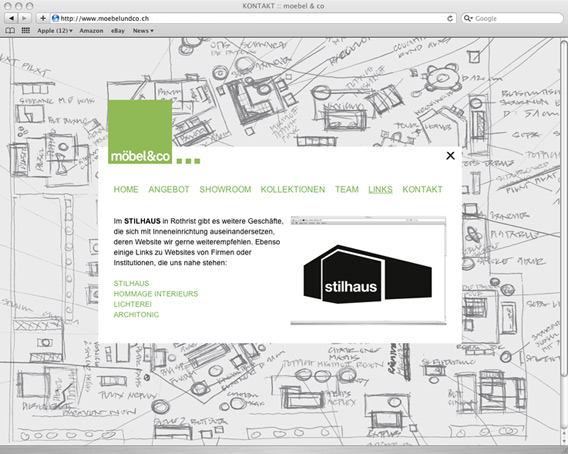Open the Apple (12) bookmarks dropdown
Screen dimensions: 568x454
click(x=55, y=31)
